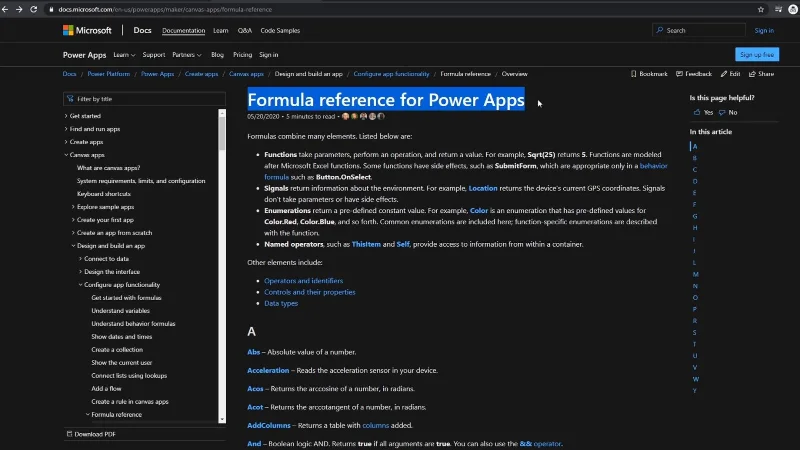Click the Sign up free button
Screen dimensions: 800x450
tap(757, 55)
